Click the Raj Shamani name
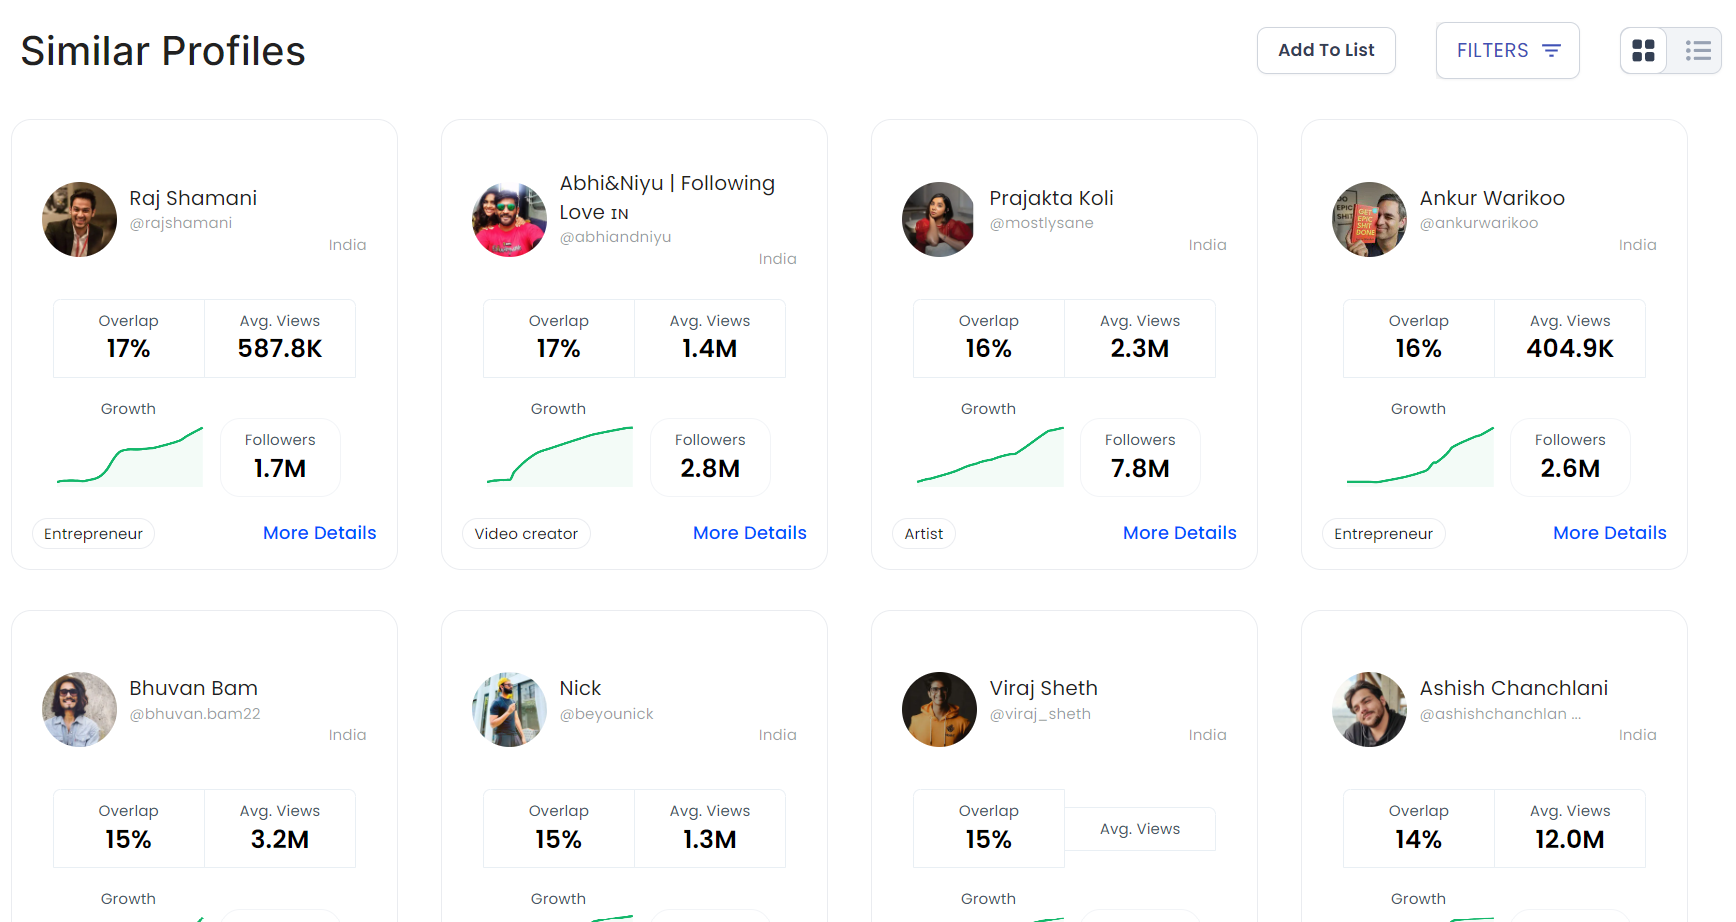This screenshot has width=1736, height=922. 193,198
